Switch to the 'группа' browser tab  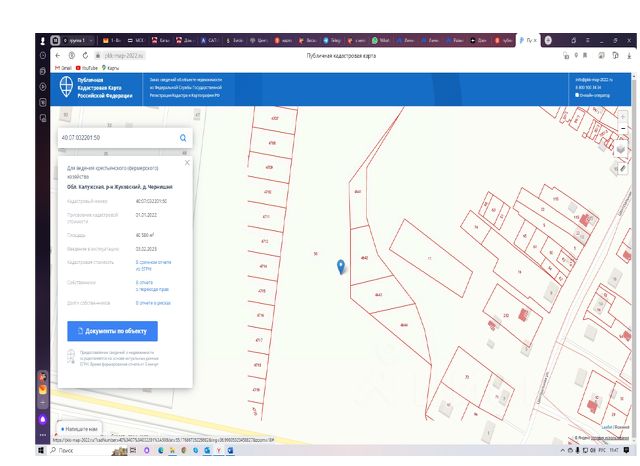(75, 39)
